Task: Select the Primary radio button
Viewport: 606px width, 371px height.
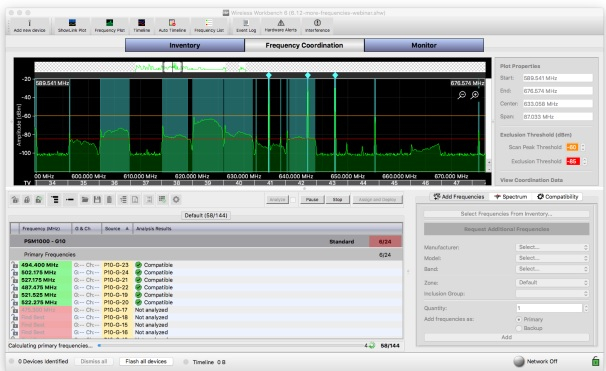Action: [x=519, y=319]
